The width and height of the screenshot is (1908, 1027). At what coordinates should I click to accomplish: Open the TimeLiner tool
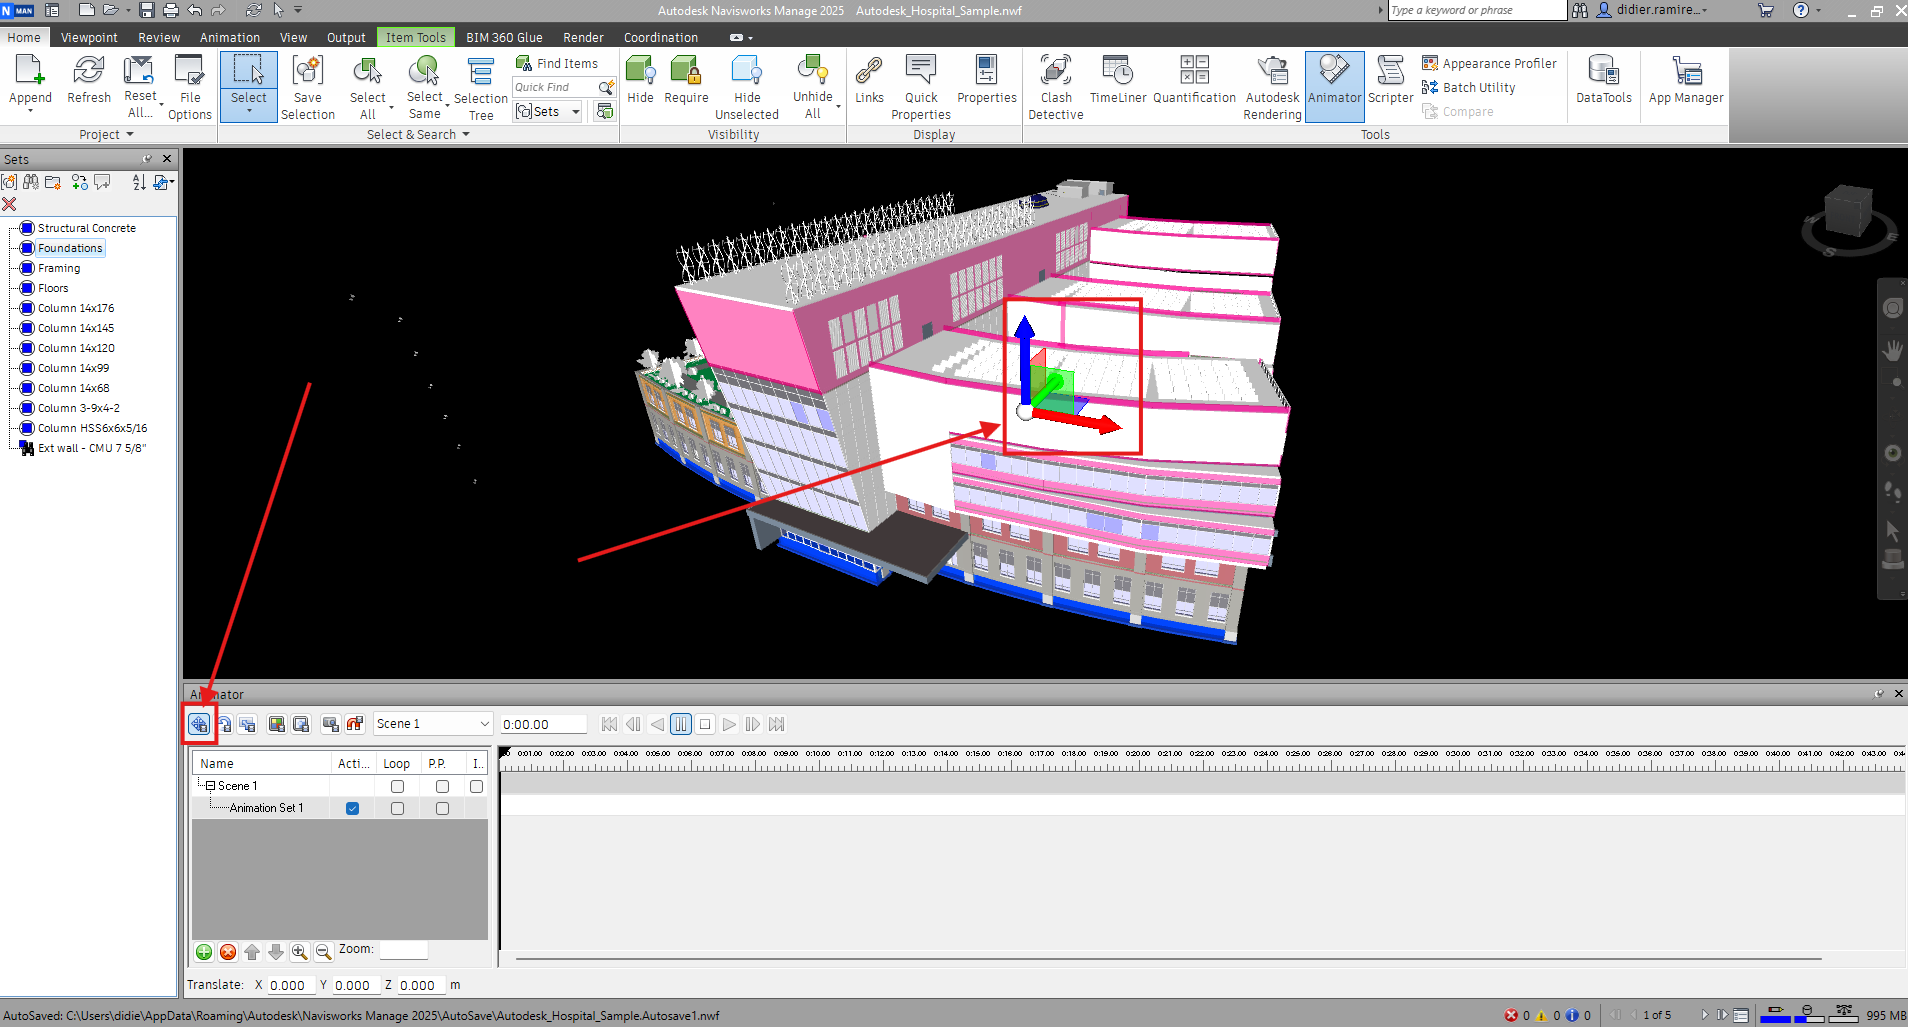(1118, 80)
